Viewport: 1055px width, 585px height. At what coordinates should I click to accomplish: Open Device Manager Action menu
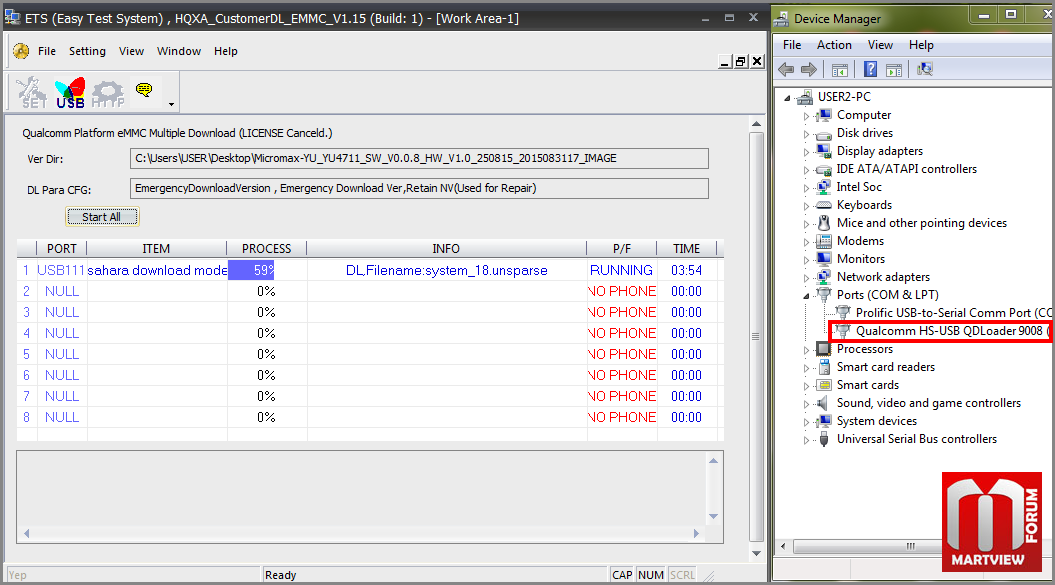pyautogui.click(x=834, y=44)
